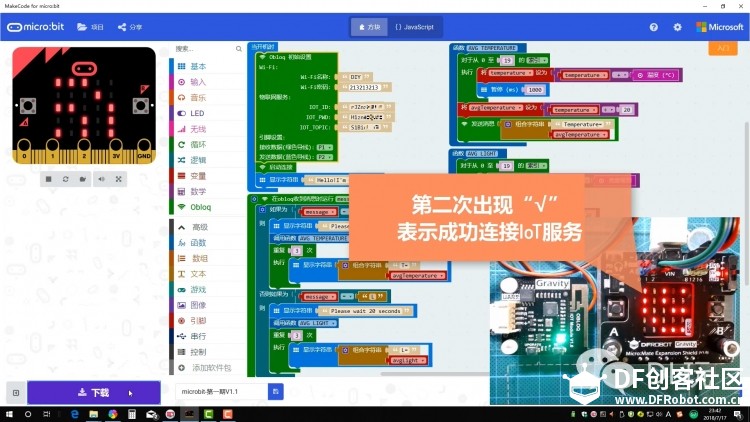Open the 基本 Basic block category
Screen dimensions: 750x422
pos(207,67)
